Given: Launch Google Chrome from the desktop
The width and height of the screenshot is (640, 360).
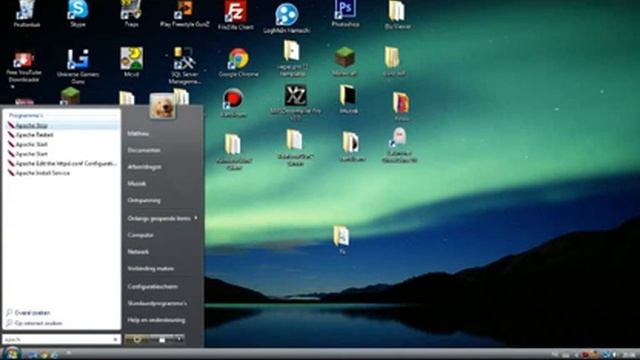Looking at the screenshot, I should (x=238, y=62).
